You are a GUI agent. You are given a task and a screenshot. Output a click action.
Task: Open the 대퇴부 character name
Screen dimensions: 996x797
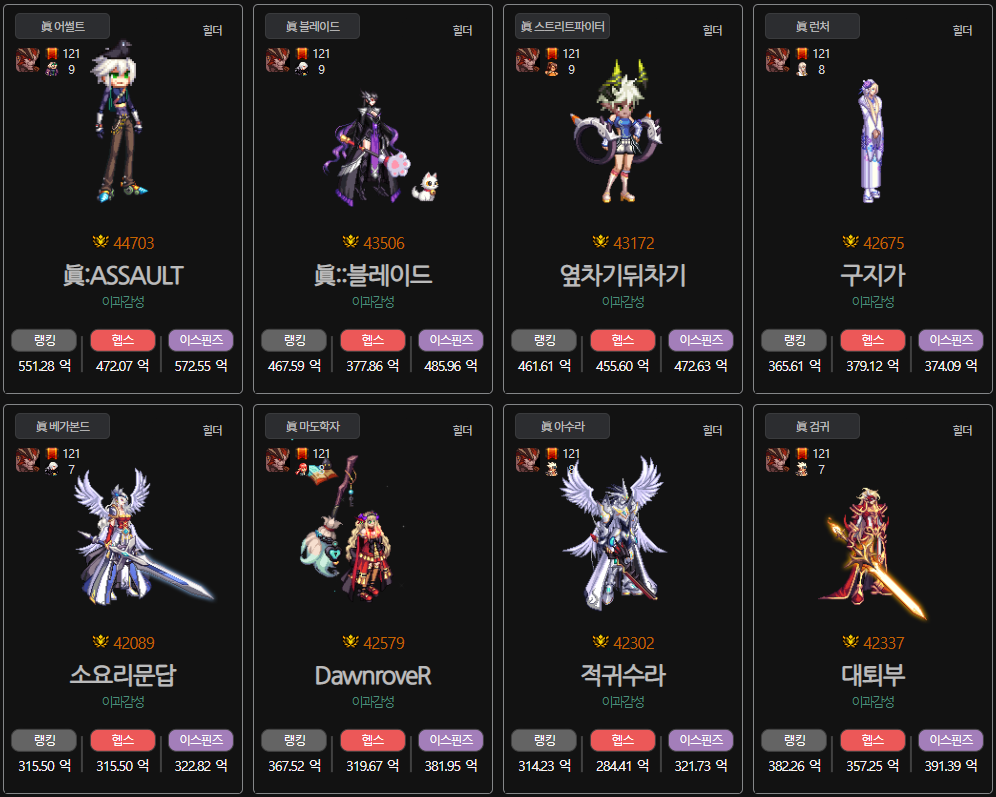click(873, 675)
